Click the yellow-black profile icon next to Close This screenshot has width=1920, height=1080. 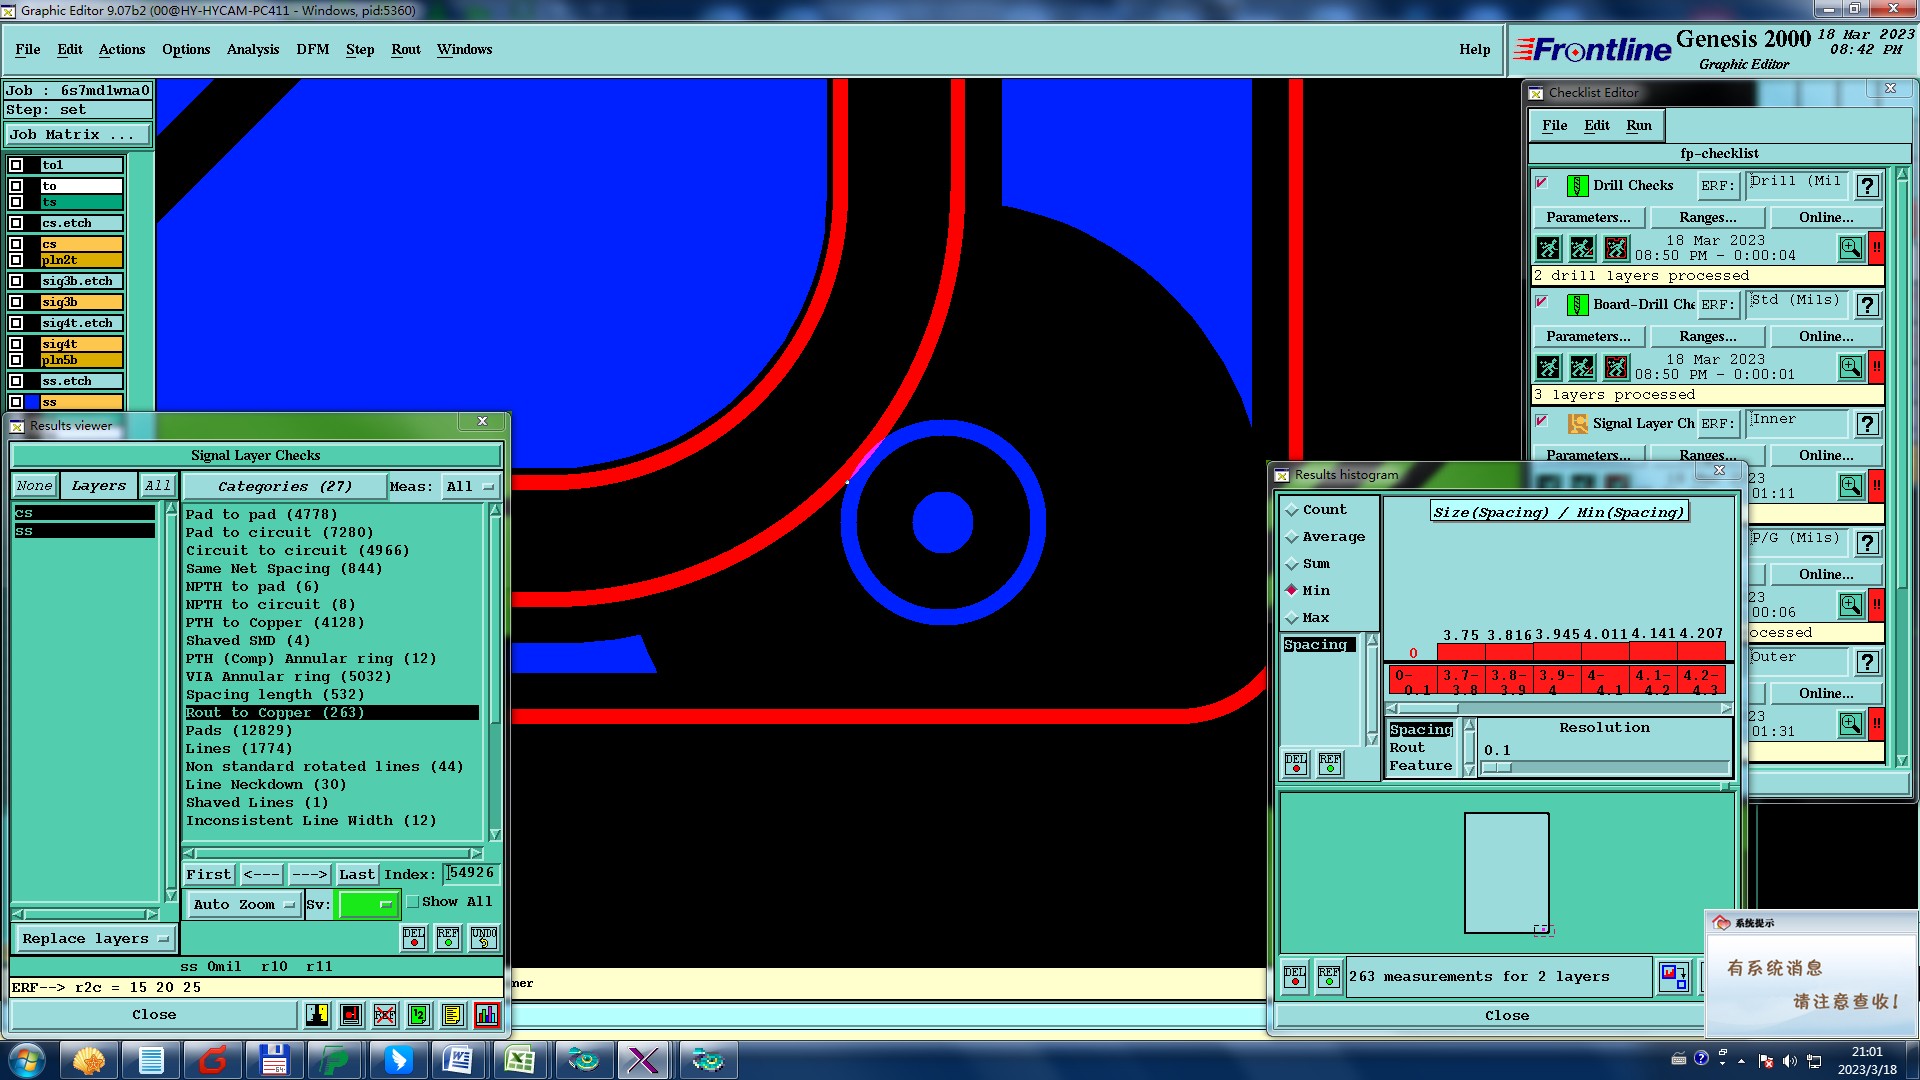pos(317,1015)
